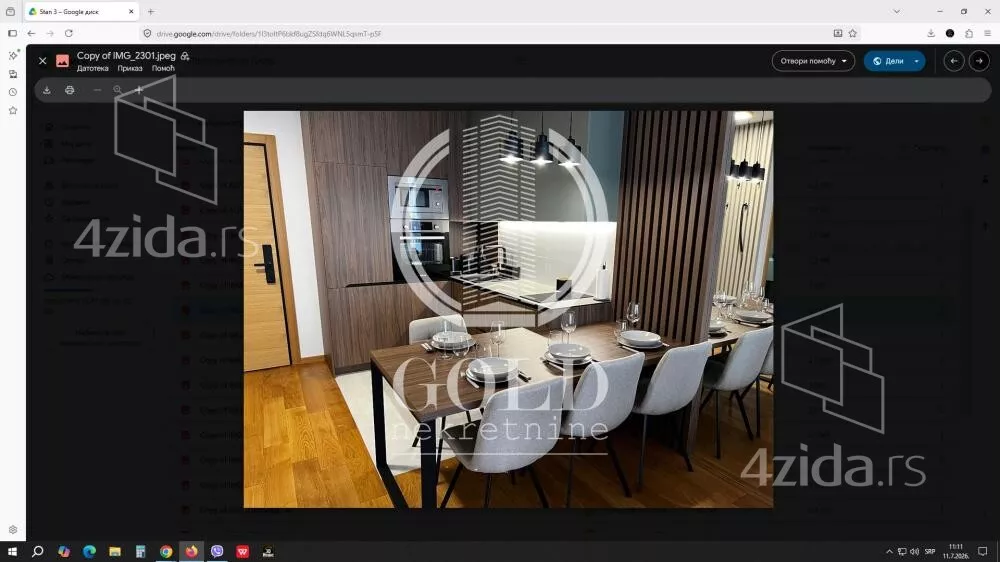Print the previewed image
This screenshot has width=1000, height=562.
click(x=70, y=90)
